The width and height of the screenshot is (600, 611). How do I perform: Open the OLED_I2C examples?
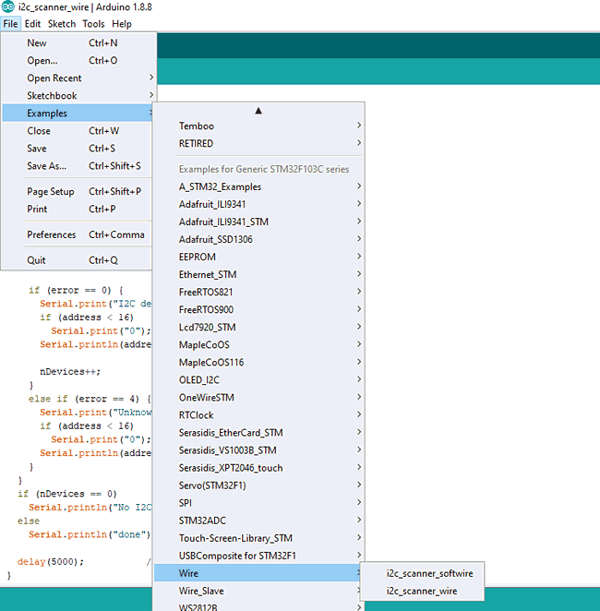pyautogui.click(x=258, y=380)
